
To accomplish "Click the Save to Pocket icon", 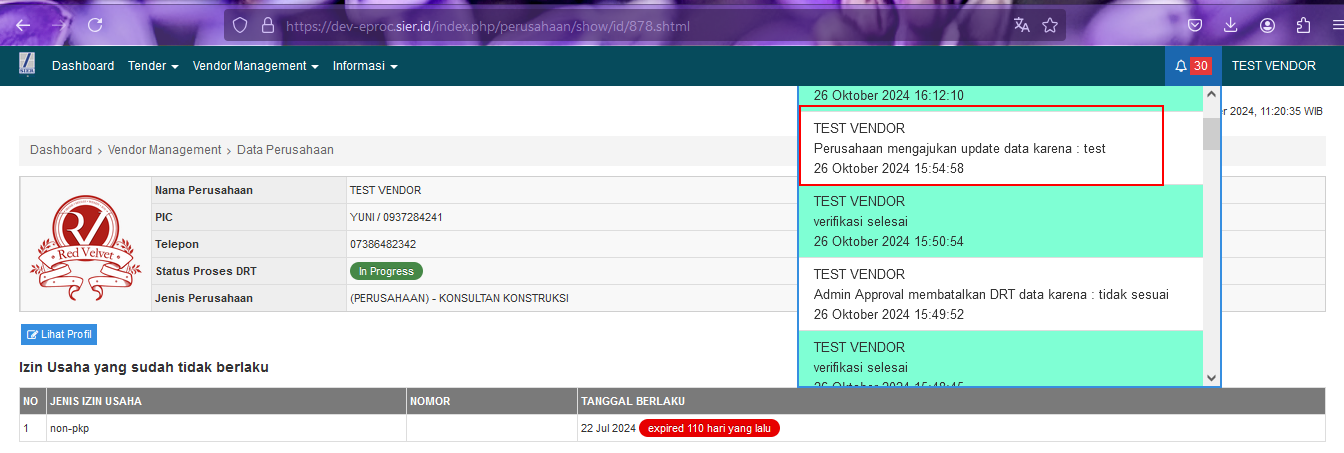I will [x=1195, y=26].
